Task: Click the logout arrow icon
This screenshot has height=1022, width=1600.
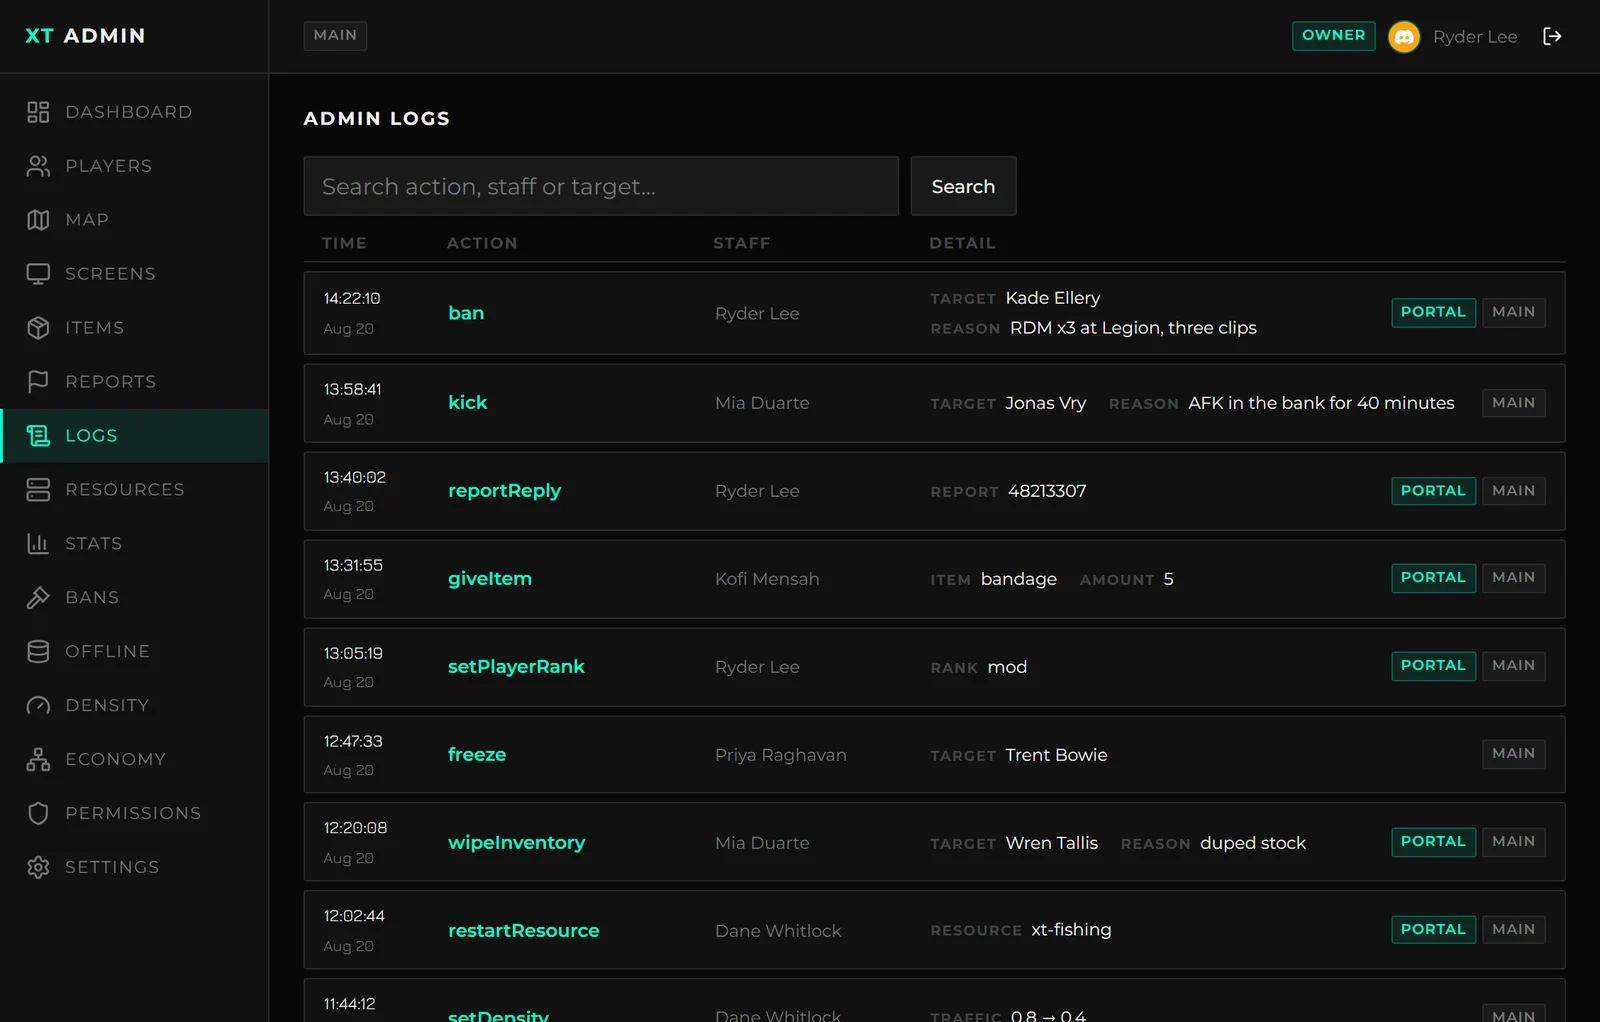Action: pos(1552,36)
